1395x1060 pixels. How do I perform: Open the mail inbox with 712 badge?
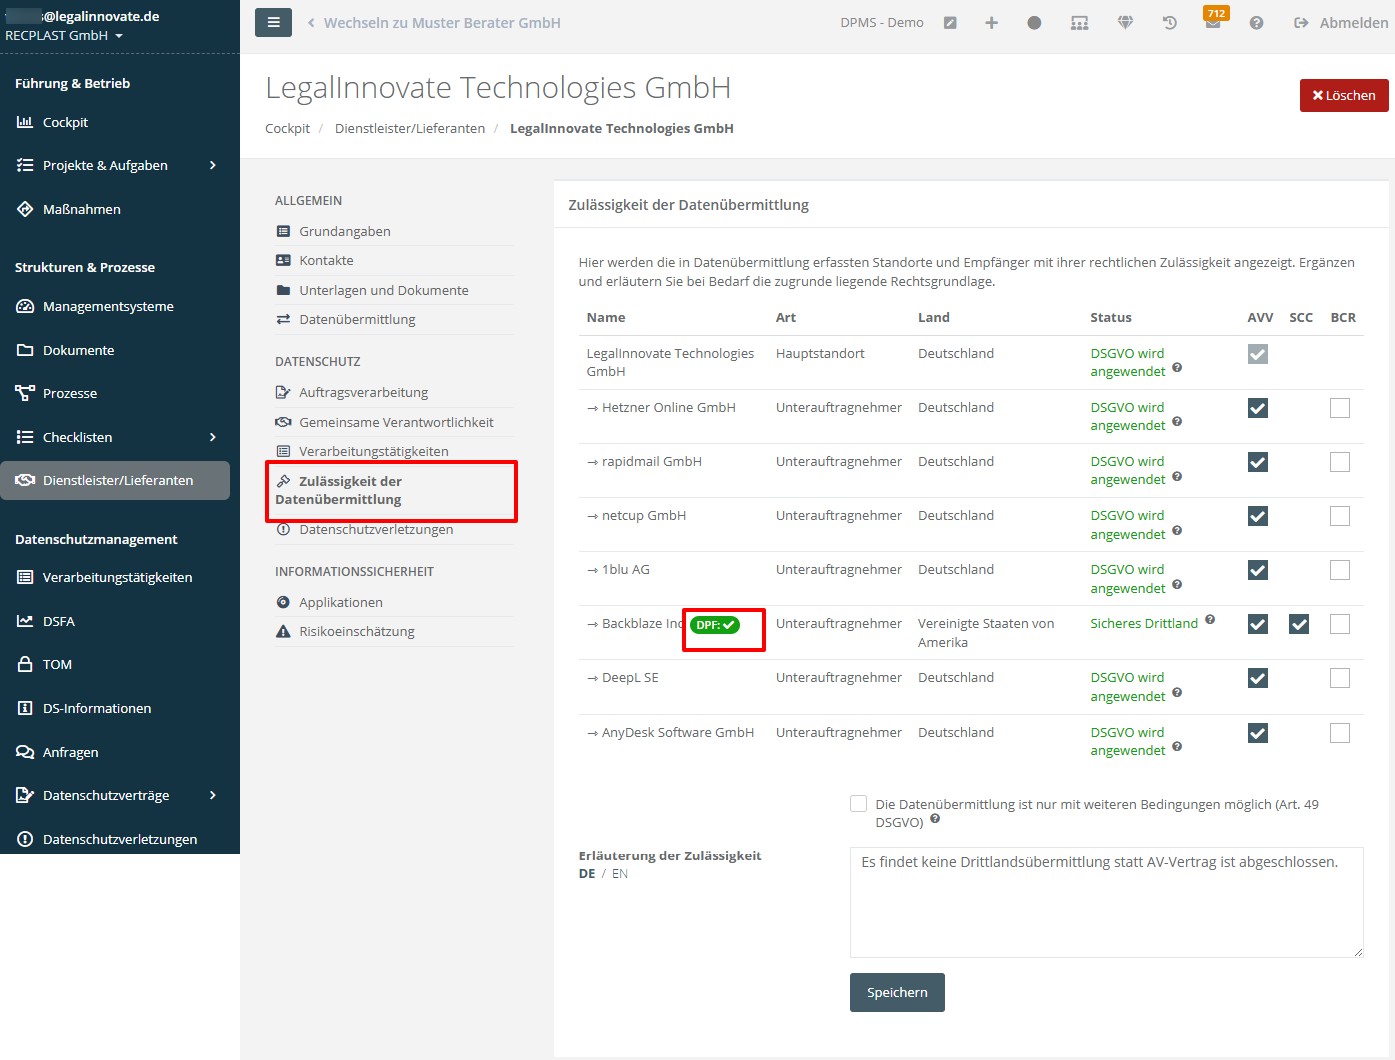(x=1212, y=23)
